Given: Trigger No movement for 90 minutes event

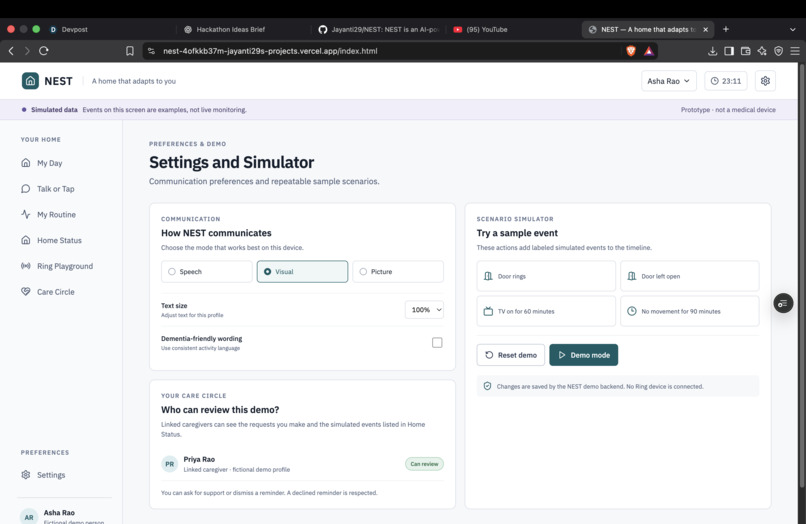Looking at the screenshot, I should pos(689,311).
